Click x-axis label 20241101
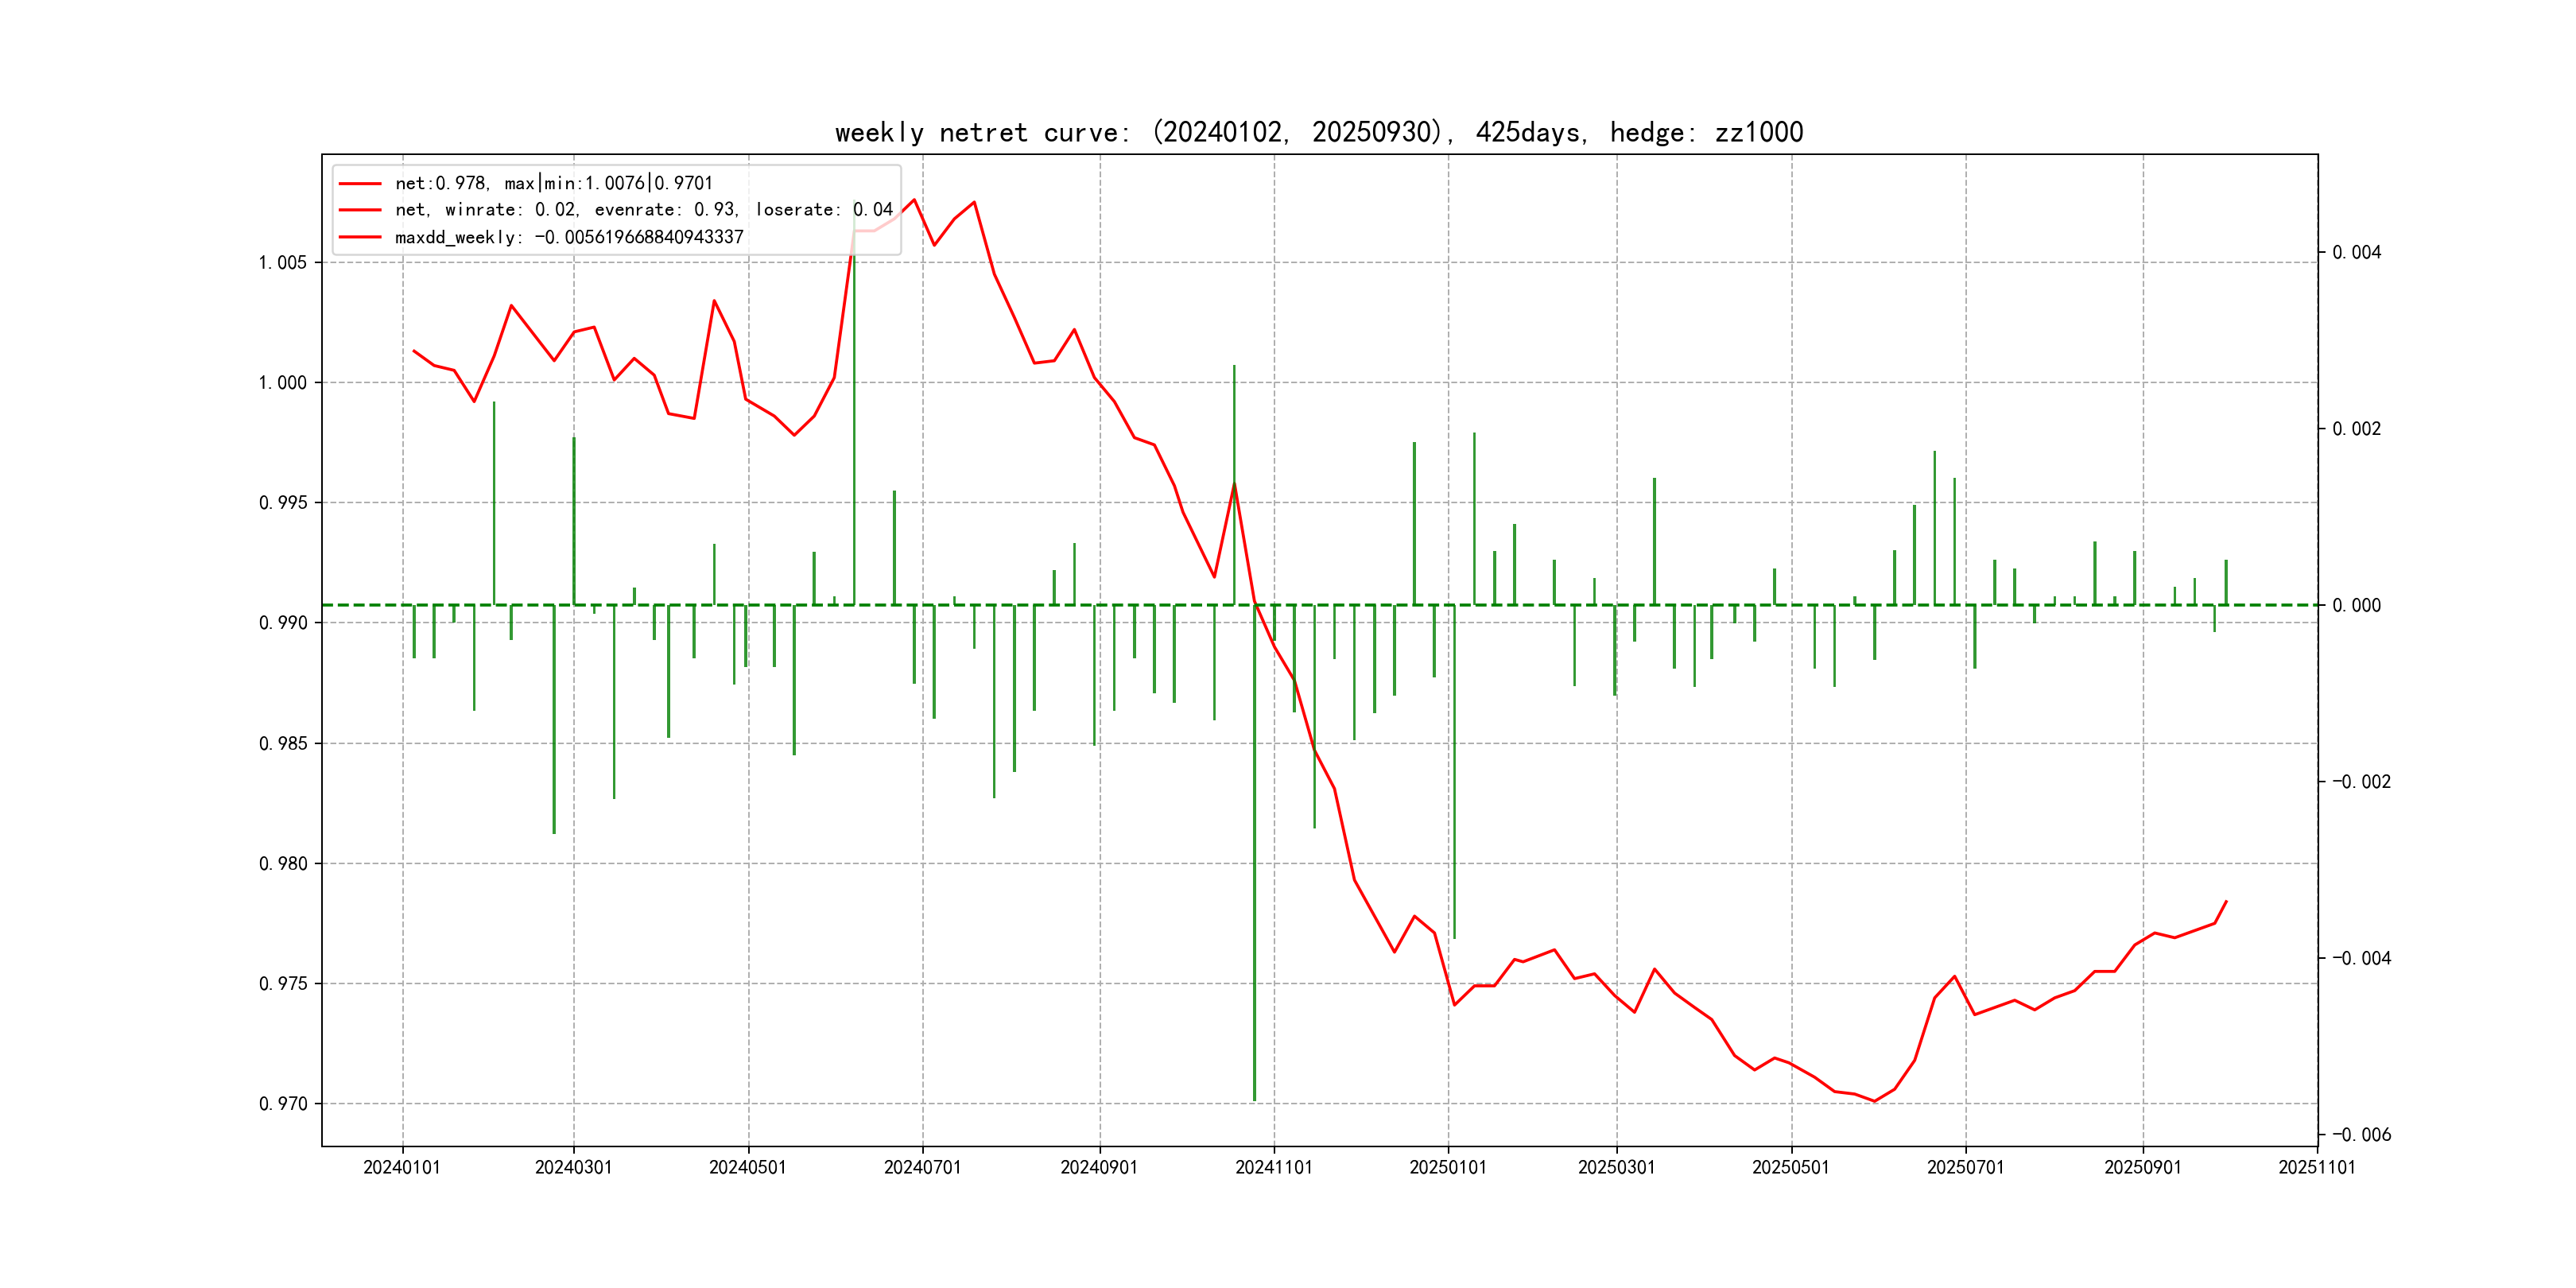The width and height of the screenshot is (2576, 1288). point(1273,1167)
